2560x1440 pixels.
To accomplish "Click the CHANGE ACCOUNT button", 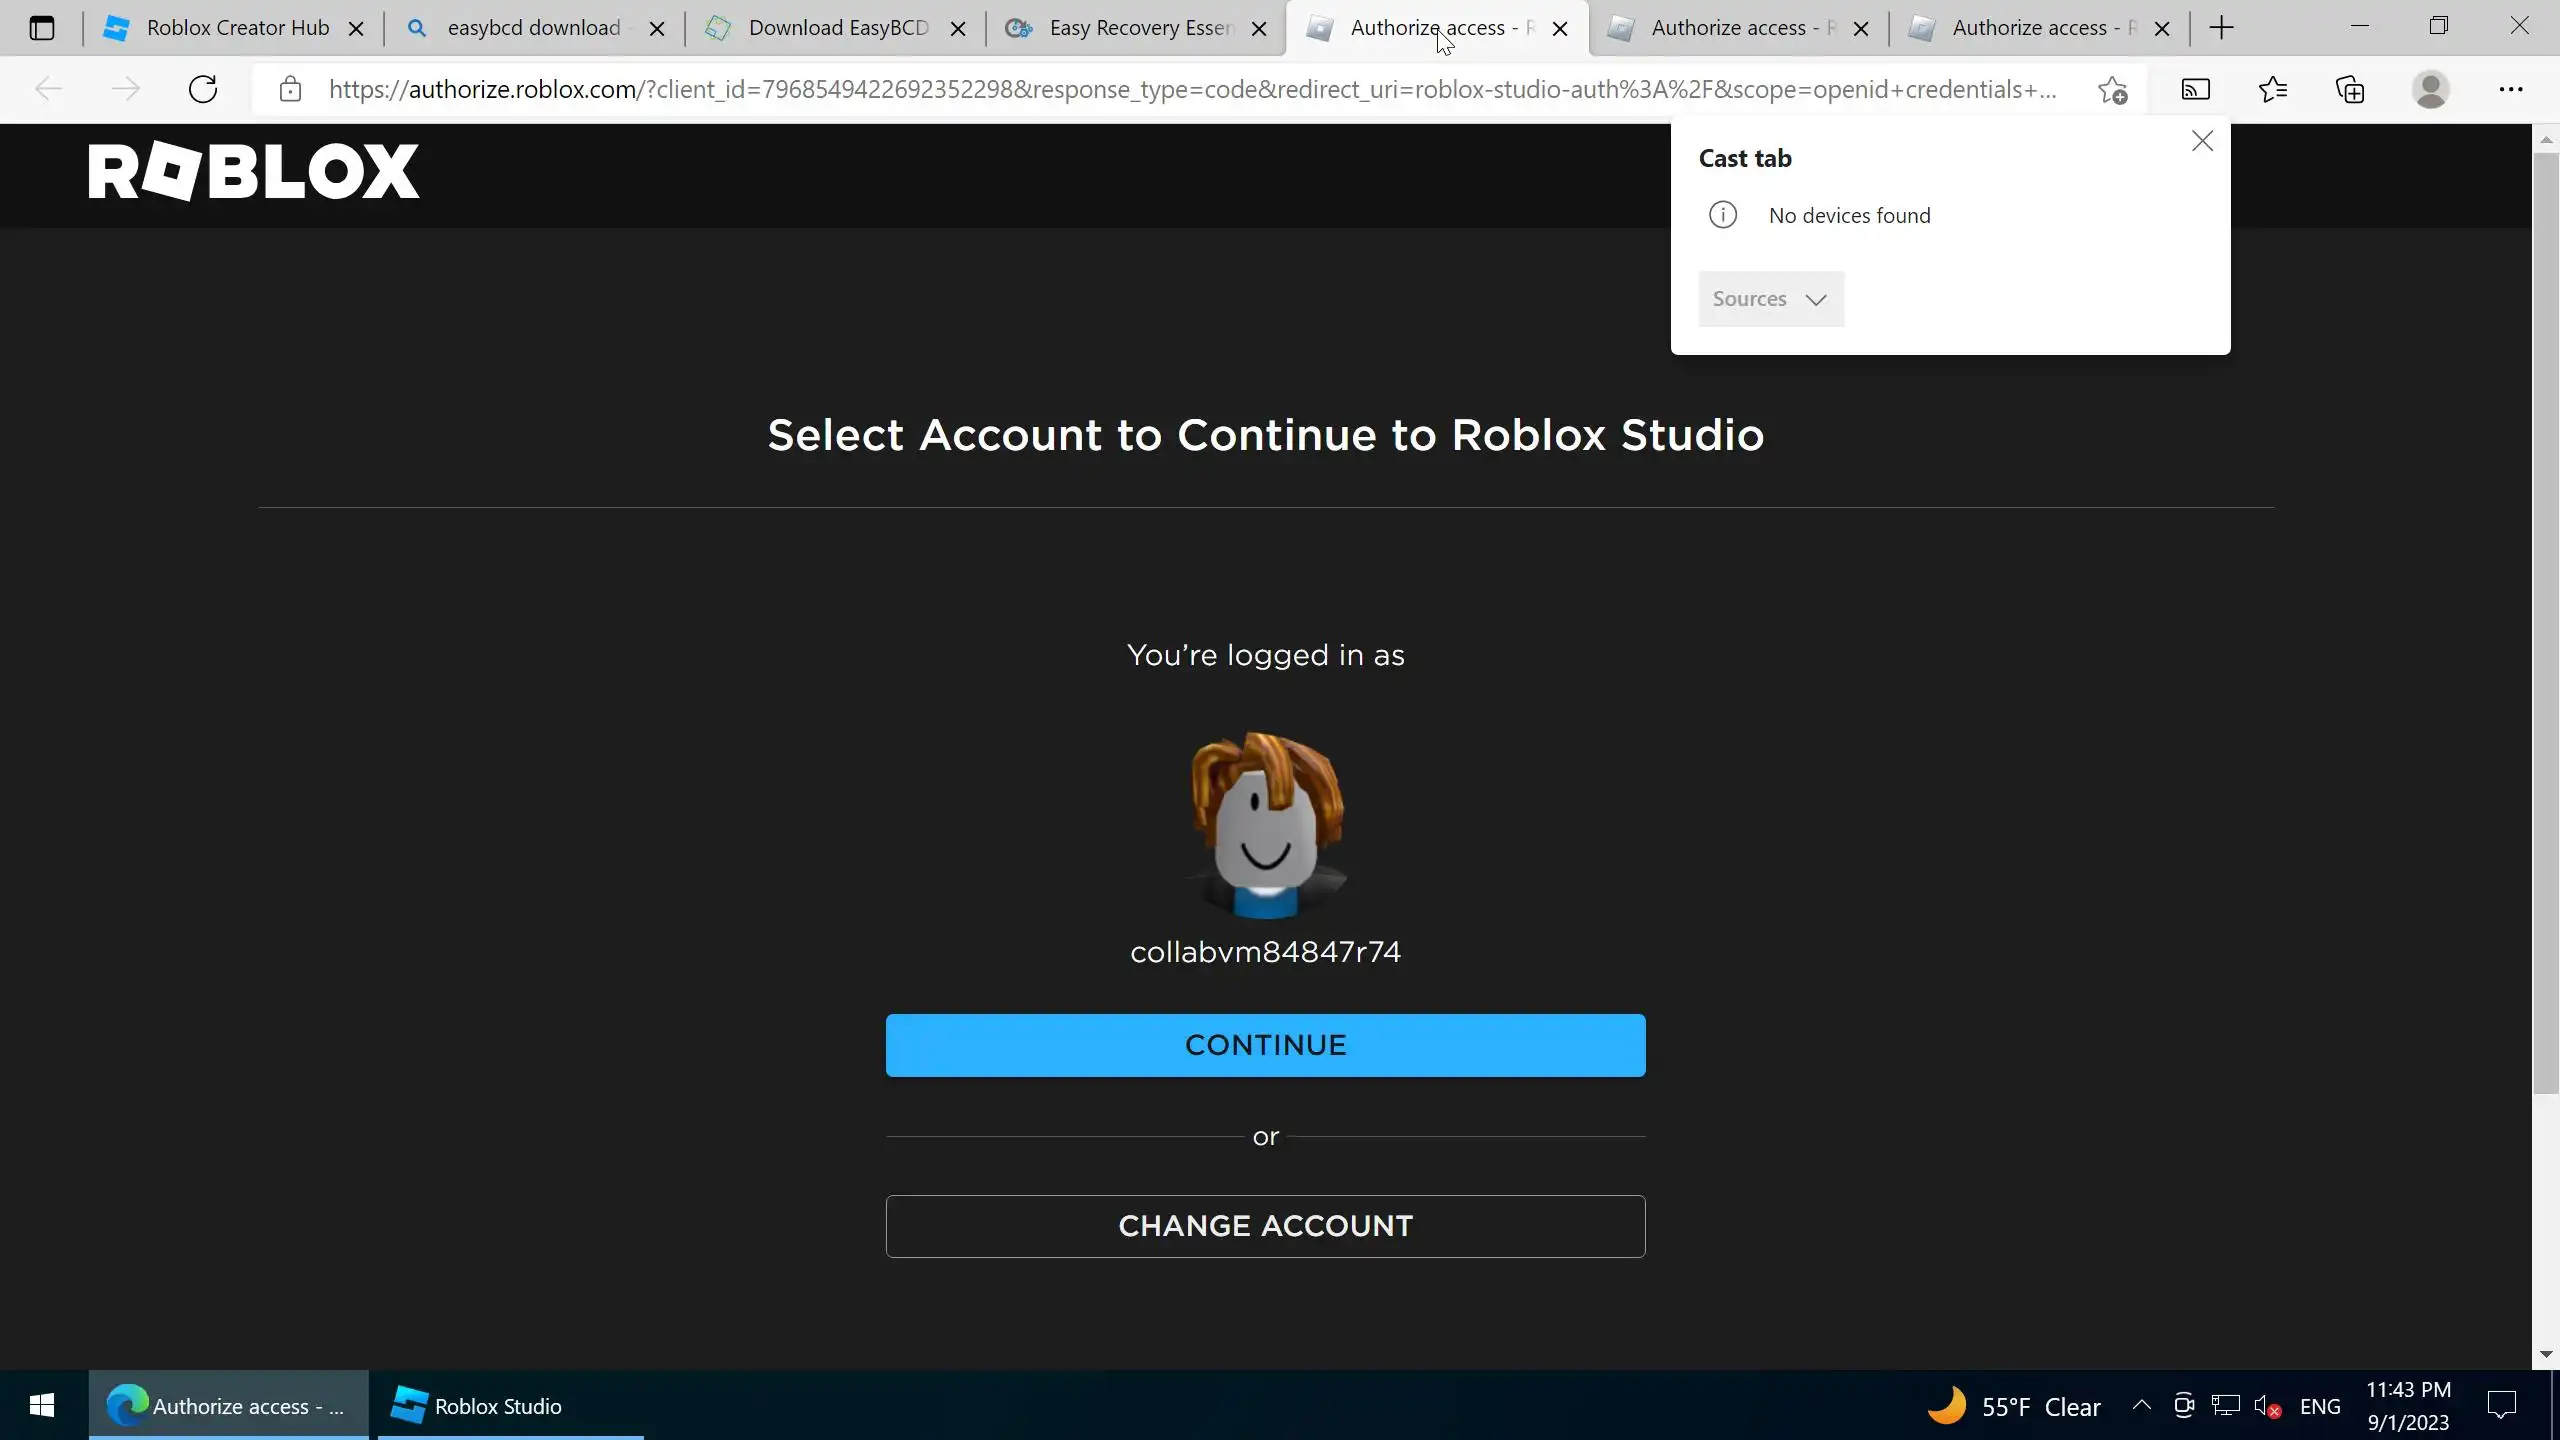I will point(1265,1226).
